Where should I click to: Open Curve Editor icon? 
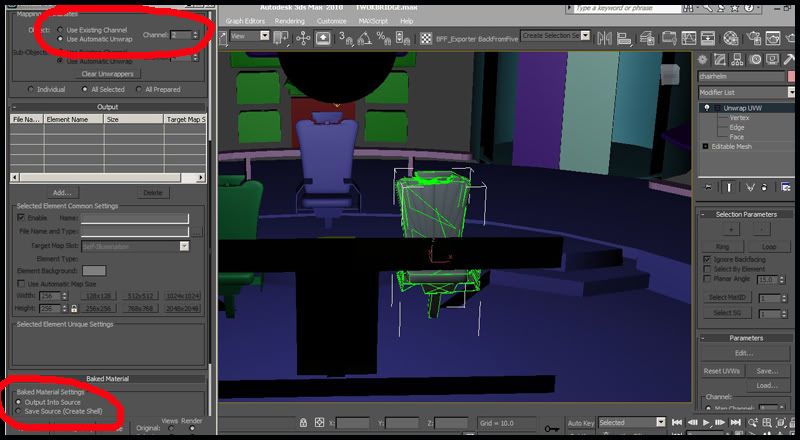[x=689, y=38]
